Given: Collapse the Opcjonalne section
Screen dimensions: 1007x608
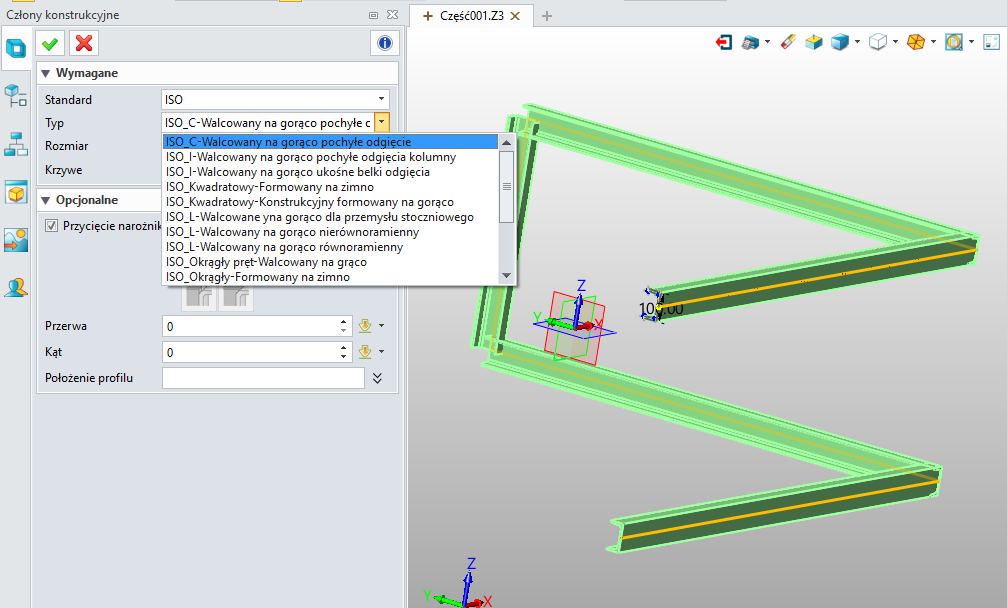Looking at the screenshot, I should 46,200.
